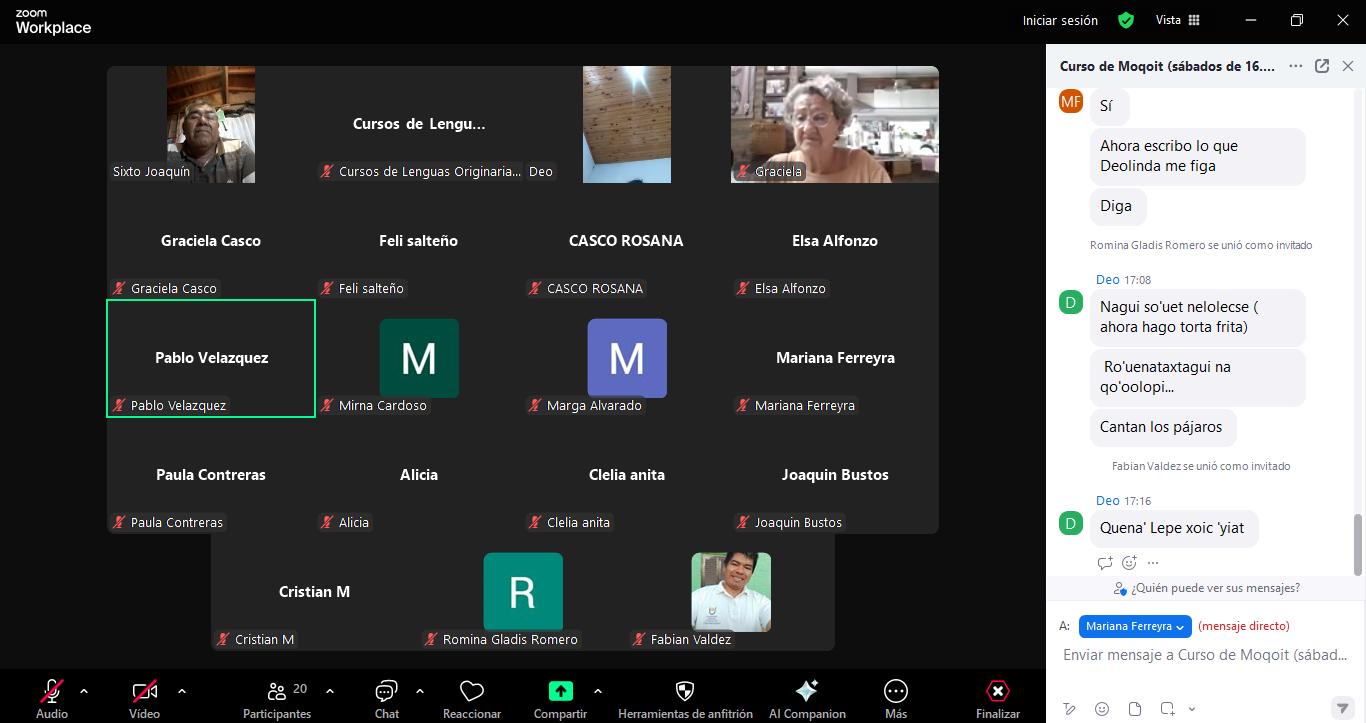Click the emoji picker in chat composer
Screen dimensions: 1366x723
(x=1102, y=709)
